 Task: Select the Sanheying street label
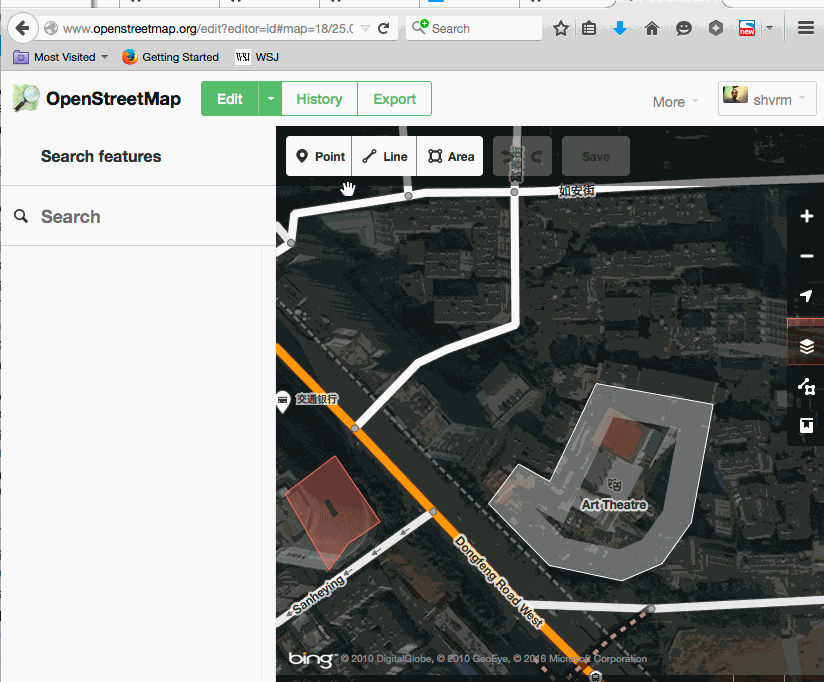coord(319,594)
